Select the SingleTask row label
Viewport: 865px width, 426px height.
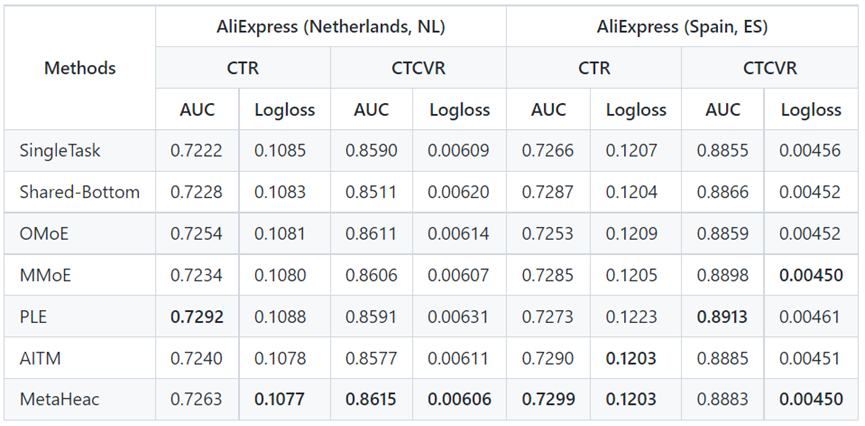(x=60, y=151)
